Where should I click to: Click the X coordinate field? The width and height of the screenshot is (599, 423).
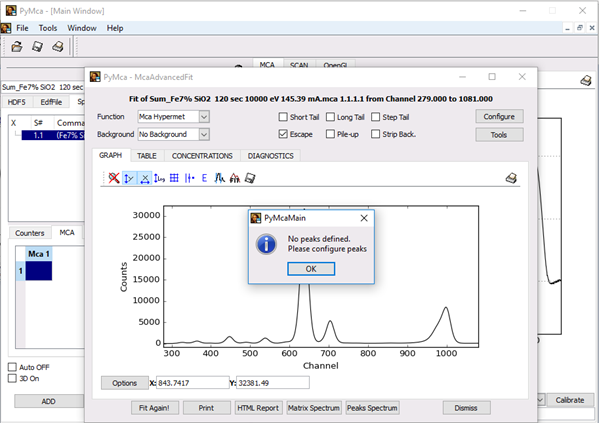[193, 383]
